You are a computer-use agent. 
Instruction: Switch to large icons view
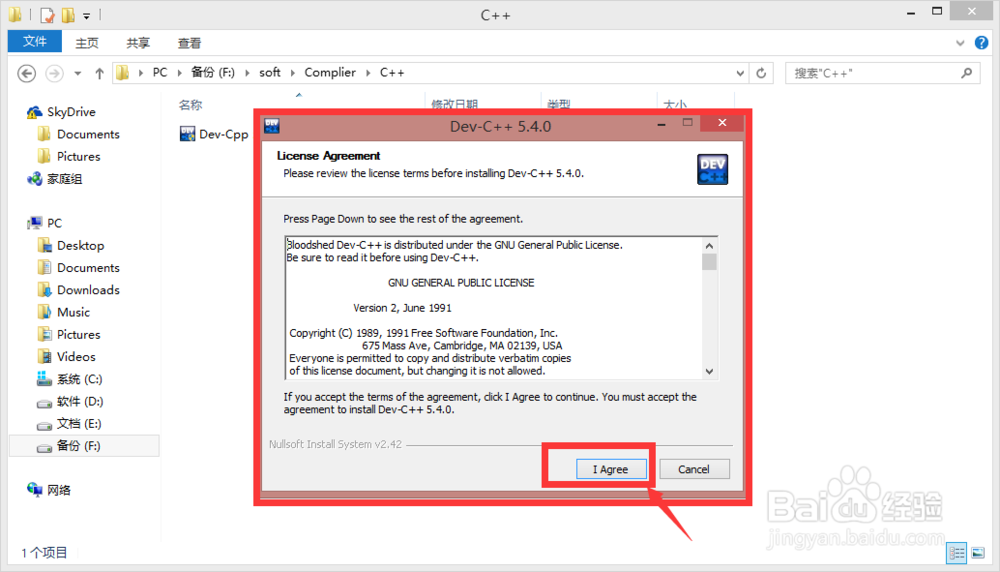coord(978,553)
